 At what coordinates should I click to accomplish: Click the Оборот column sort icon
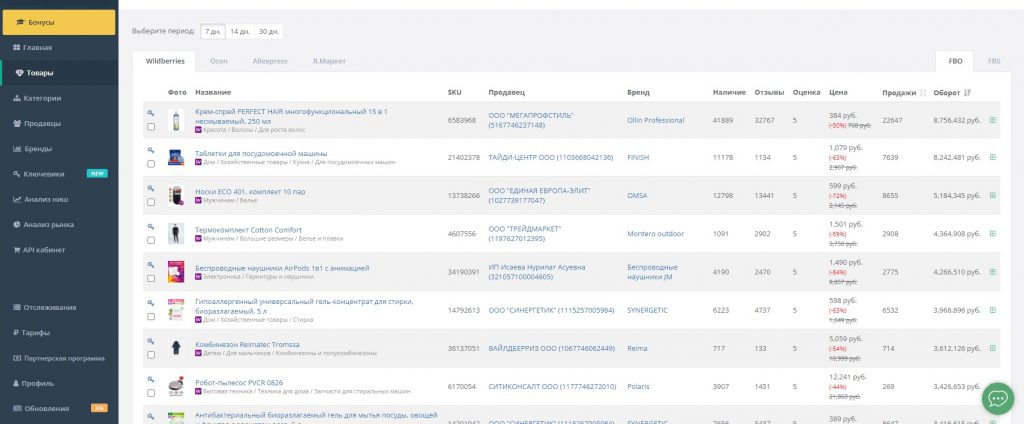tap(968, 93)
